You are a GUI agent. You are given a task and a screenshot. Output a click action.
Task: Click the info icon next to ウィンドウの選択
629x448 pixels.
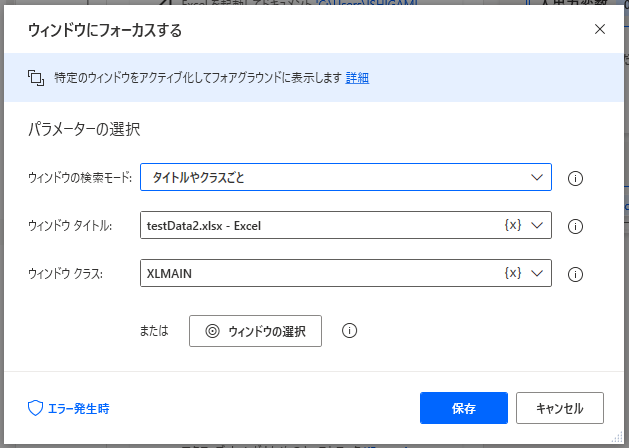[349, 331]
